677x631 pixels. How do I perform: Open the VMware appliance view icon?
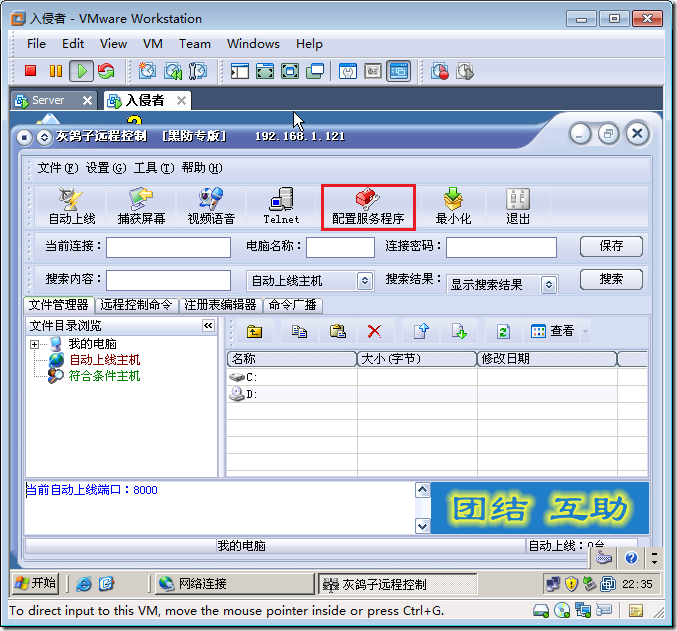[373, 71]
